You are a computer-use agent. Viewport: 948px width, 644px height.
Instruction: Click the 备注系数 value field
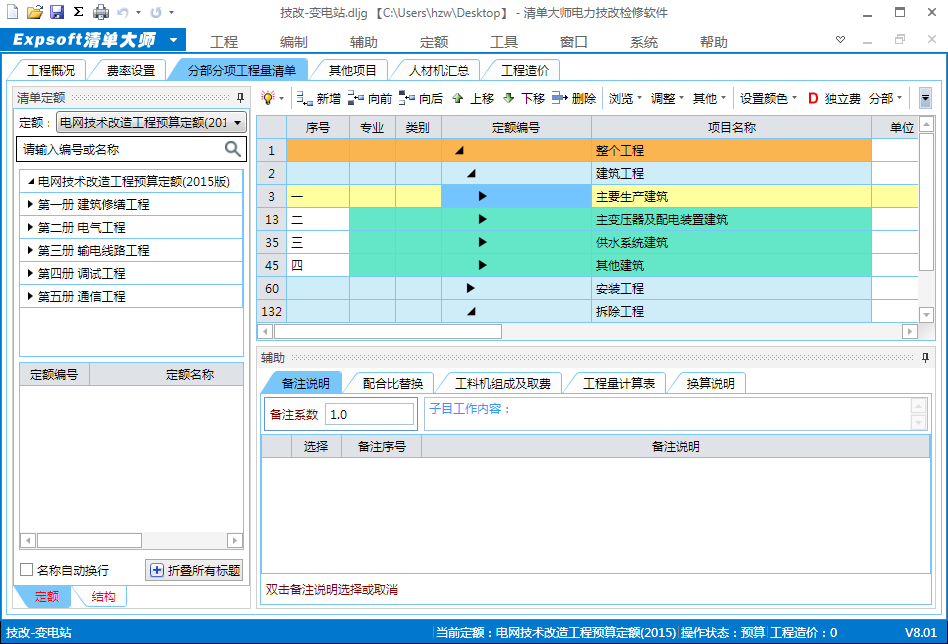369,414
